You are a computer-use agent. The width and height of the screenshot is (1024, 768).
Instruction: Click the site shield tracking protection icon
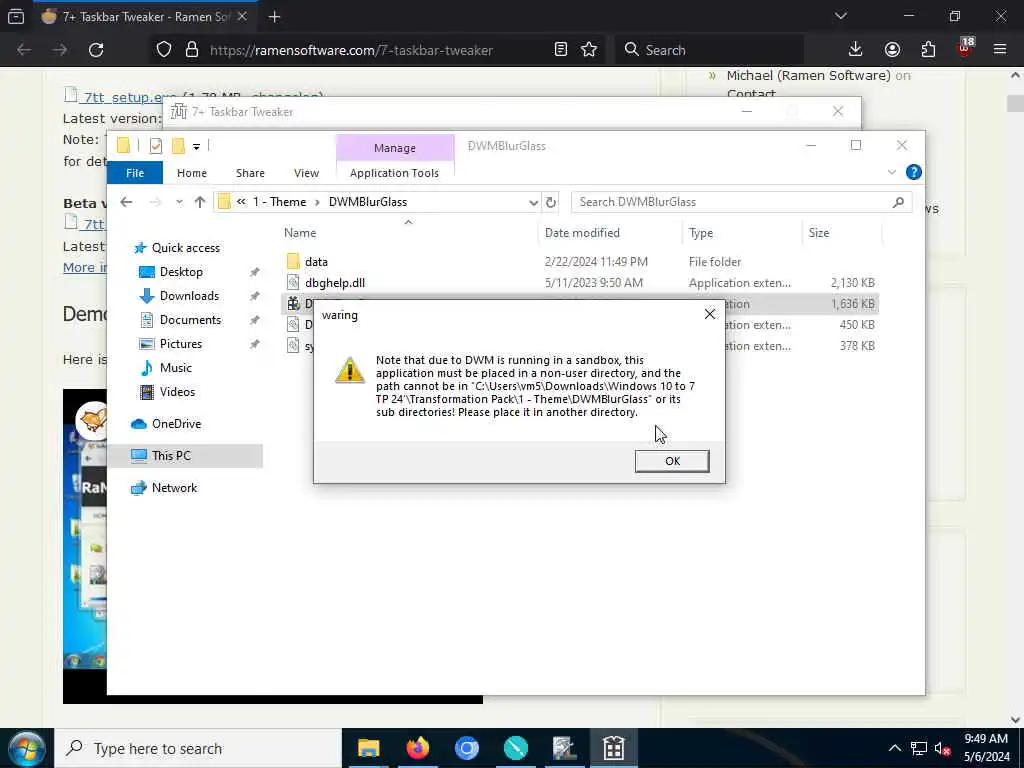[x=163, y=50]
